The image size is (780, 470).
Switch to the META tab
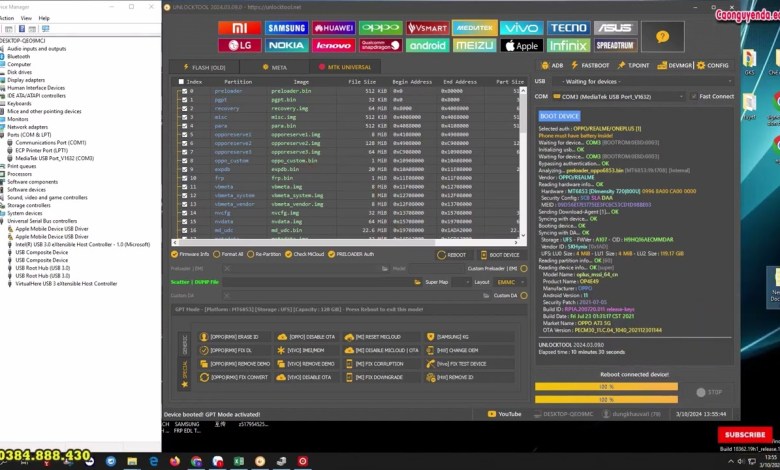(275, 67)
